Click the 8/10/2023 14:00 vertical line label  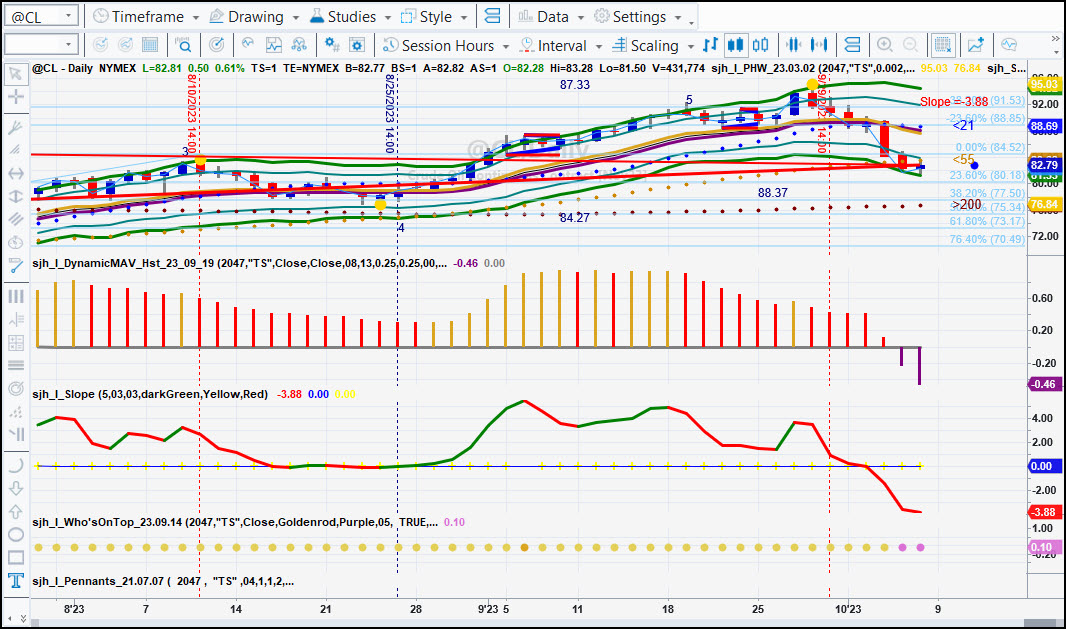coord(192,114)
